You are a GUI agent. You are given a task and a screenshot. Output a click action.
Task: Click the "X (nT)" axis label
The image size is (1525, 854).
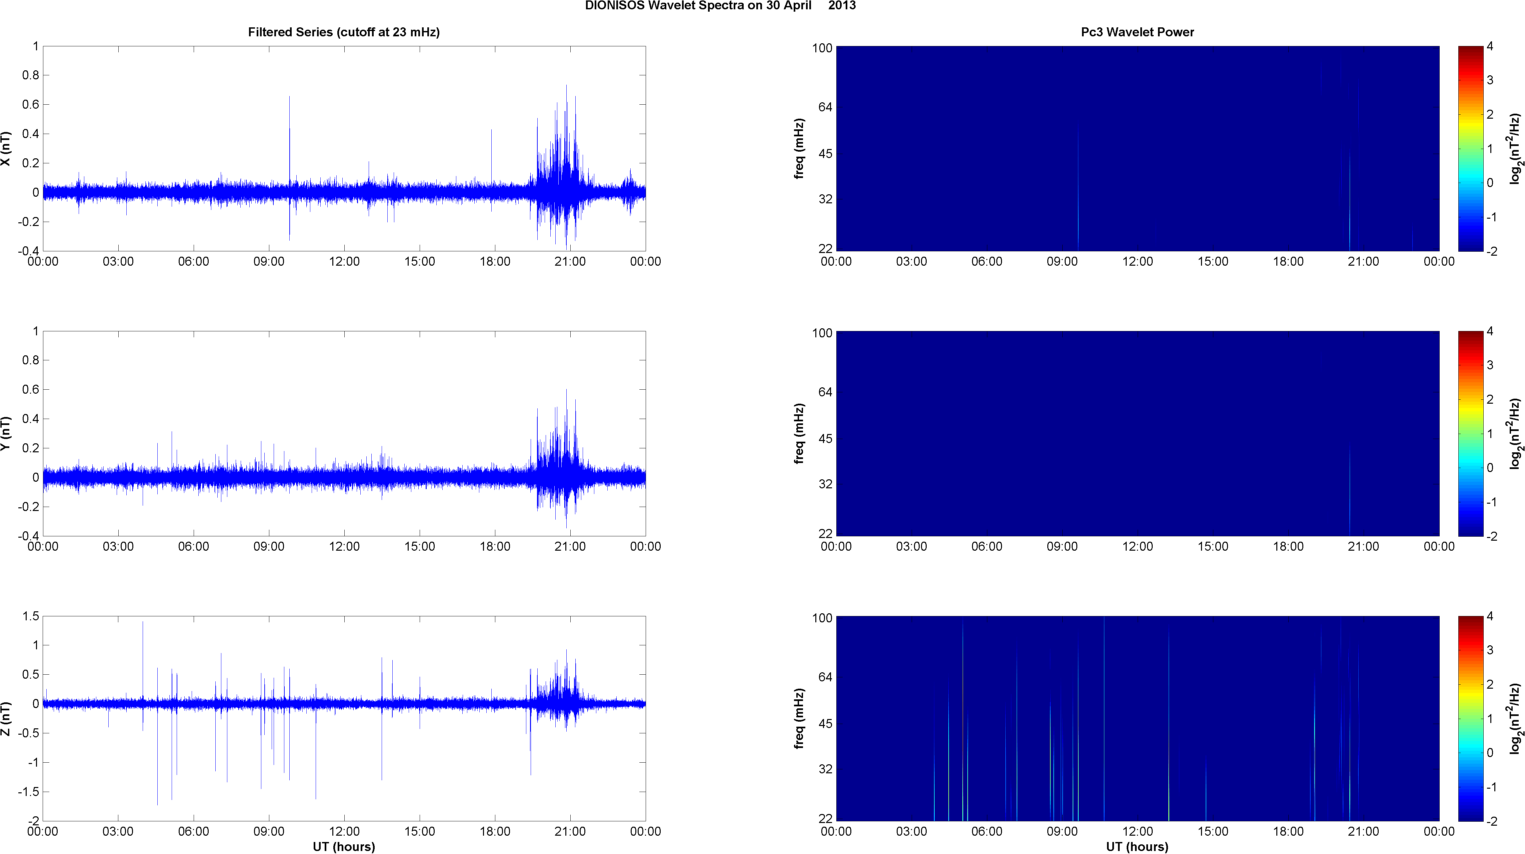7,149
